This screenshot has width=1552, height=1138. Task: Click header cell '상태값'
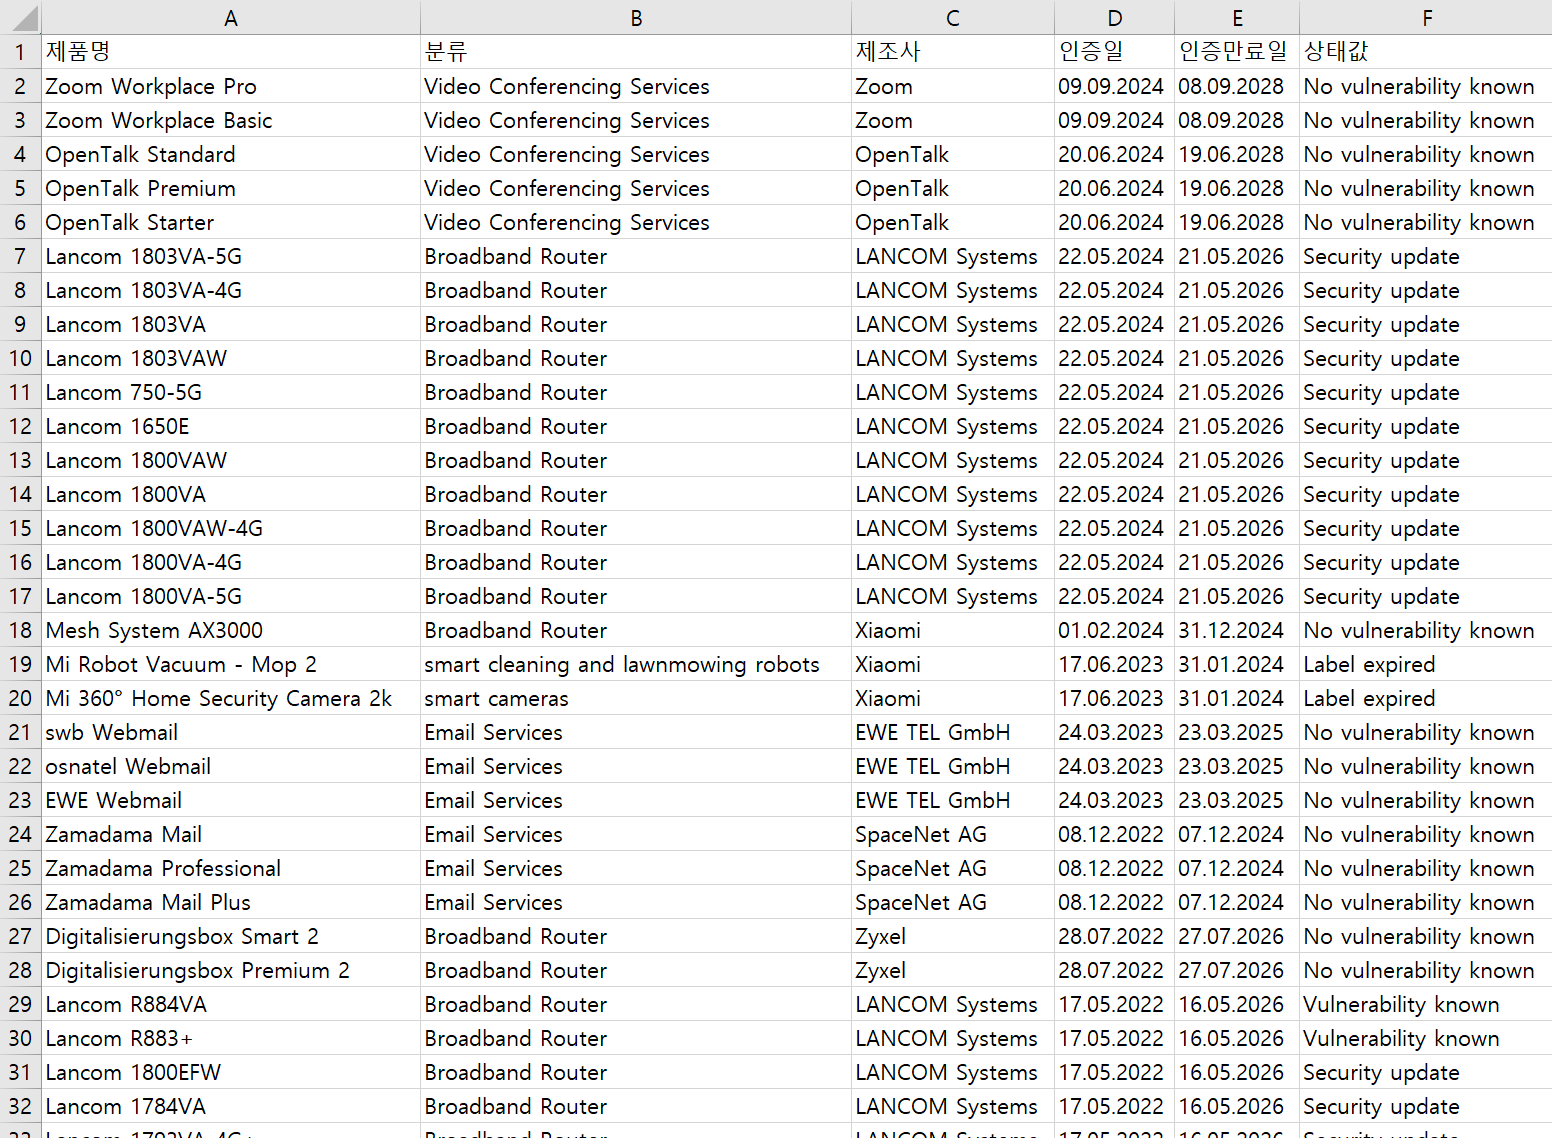click(x=1426, y=52)
